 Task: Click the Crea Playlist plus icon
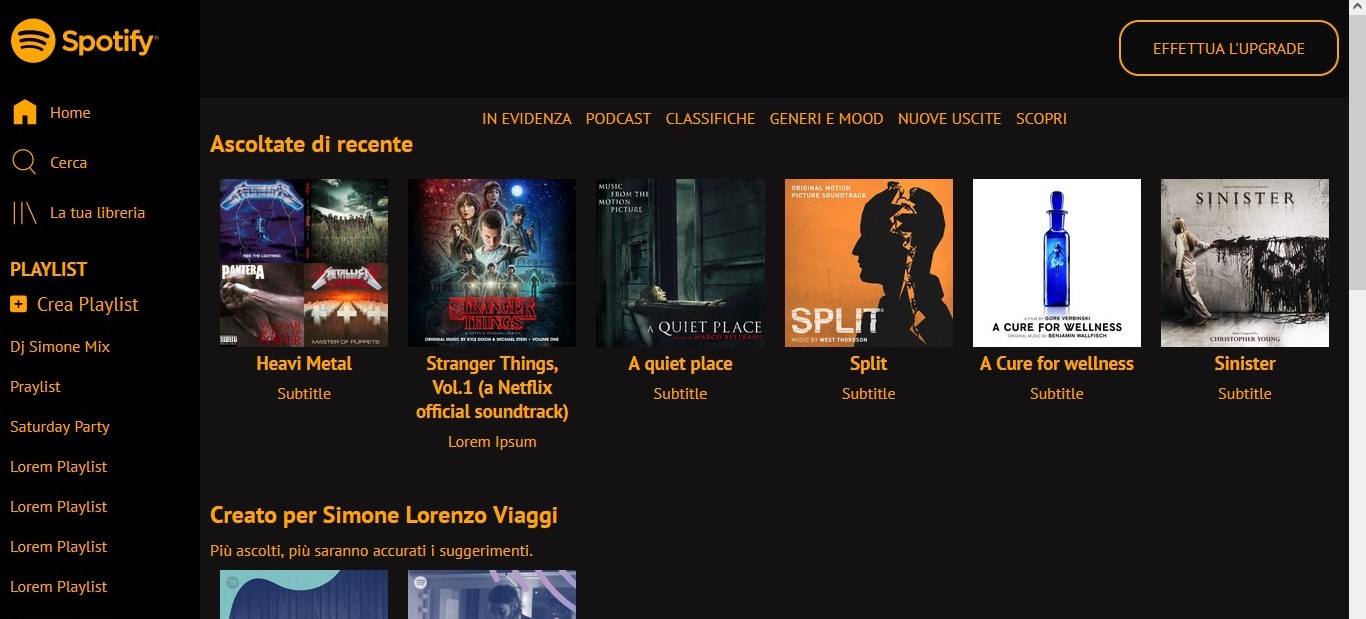(x=18, y=304)
